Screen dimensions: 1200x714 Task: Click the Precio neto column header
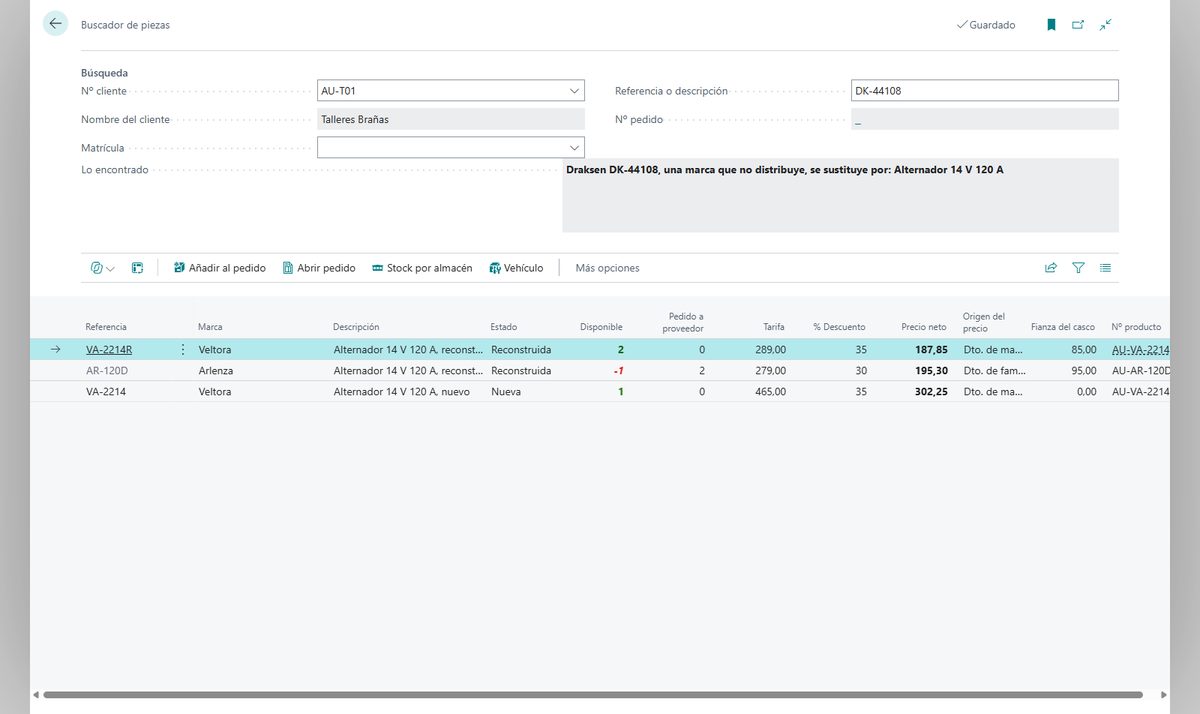tap(923, 327)
